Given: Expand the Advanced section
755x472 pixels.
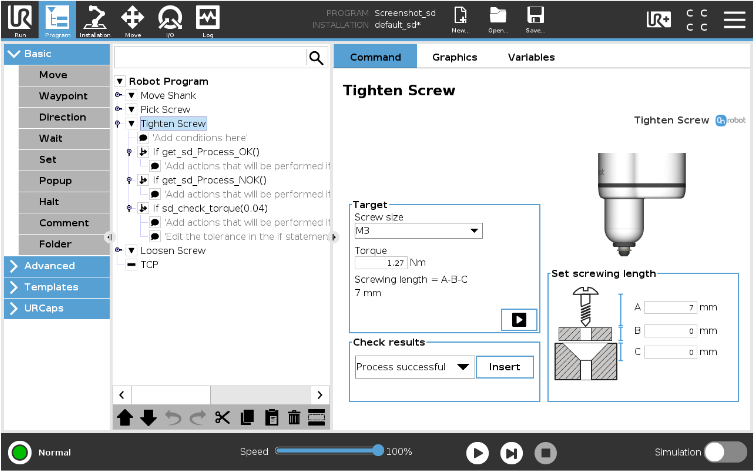Looking at the screenshot, I should click(56, 266).
